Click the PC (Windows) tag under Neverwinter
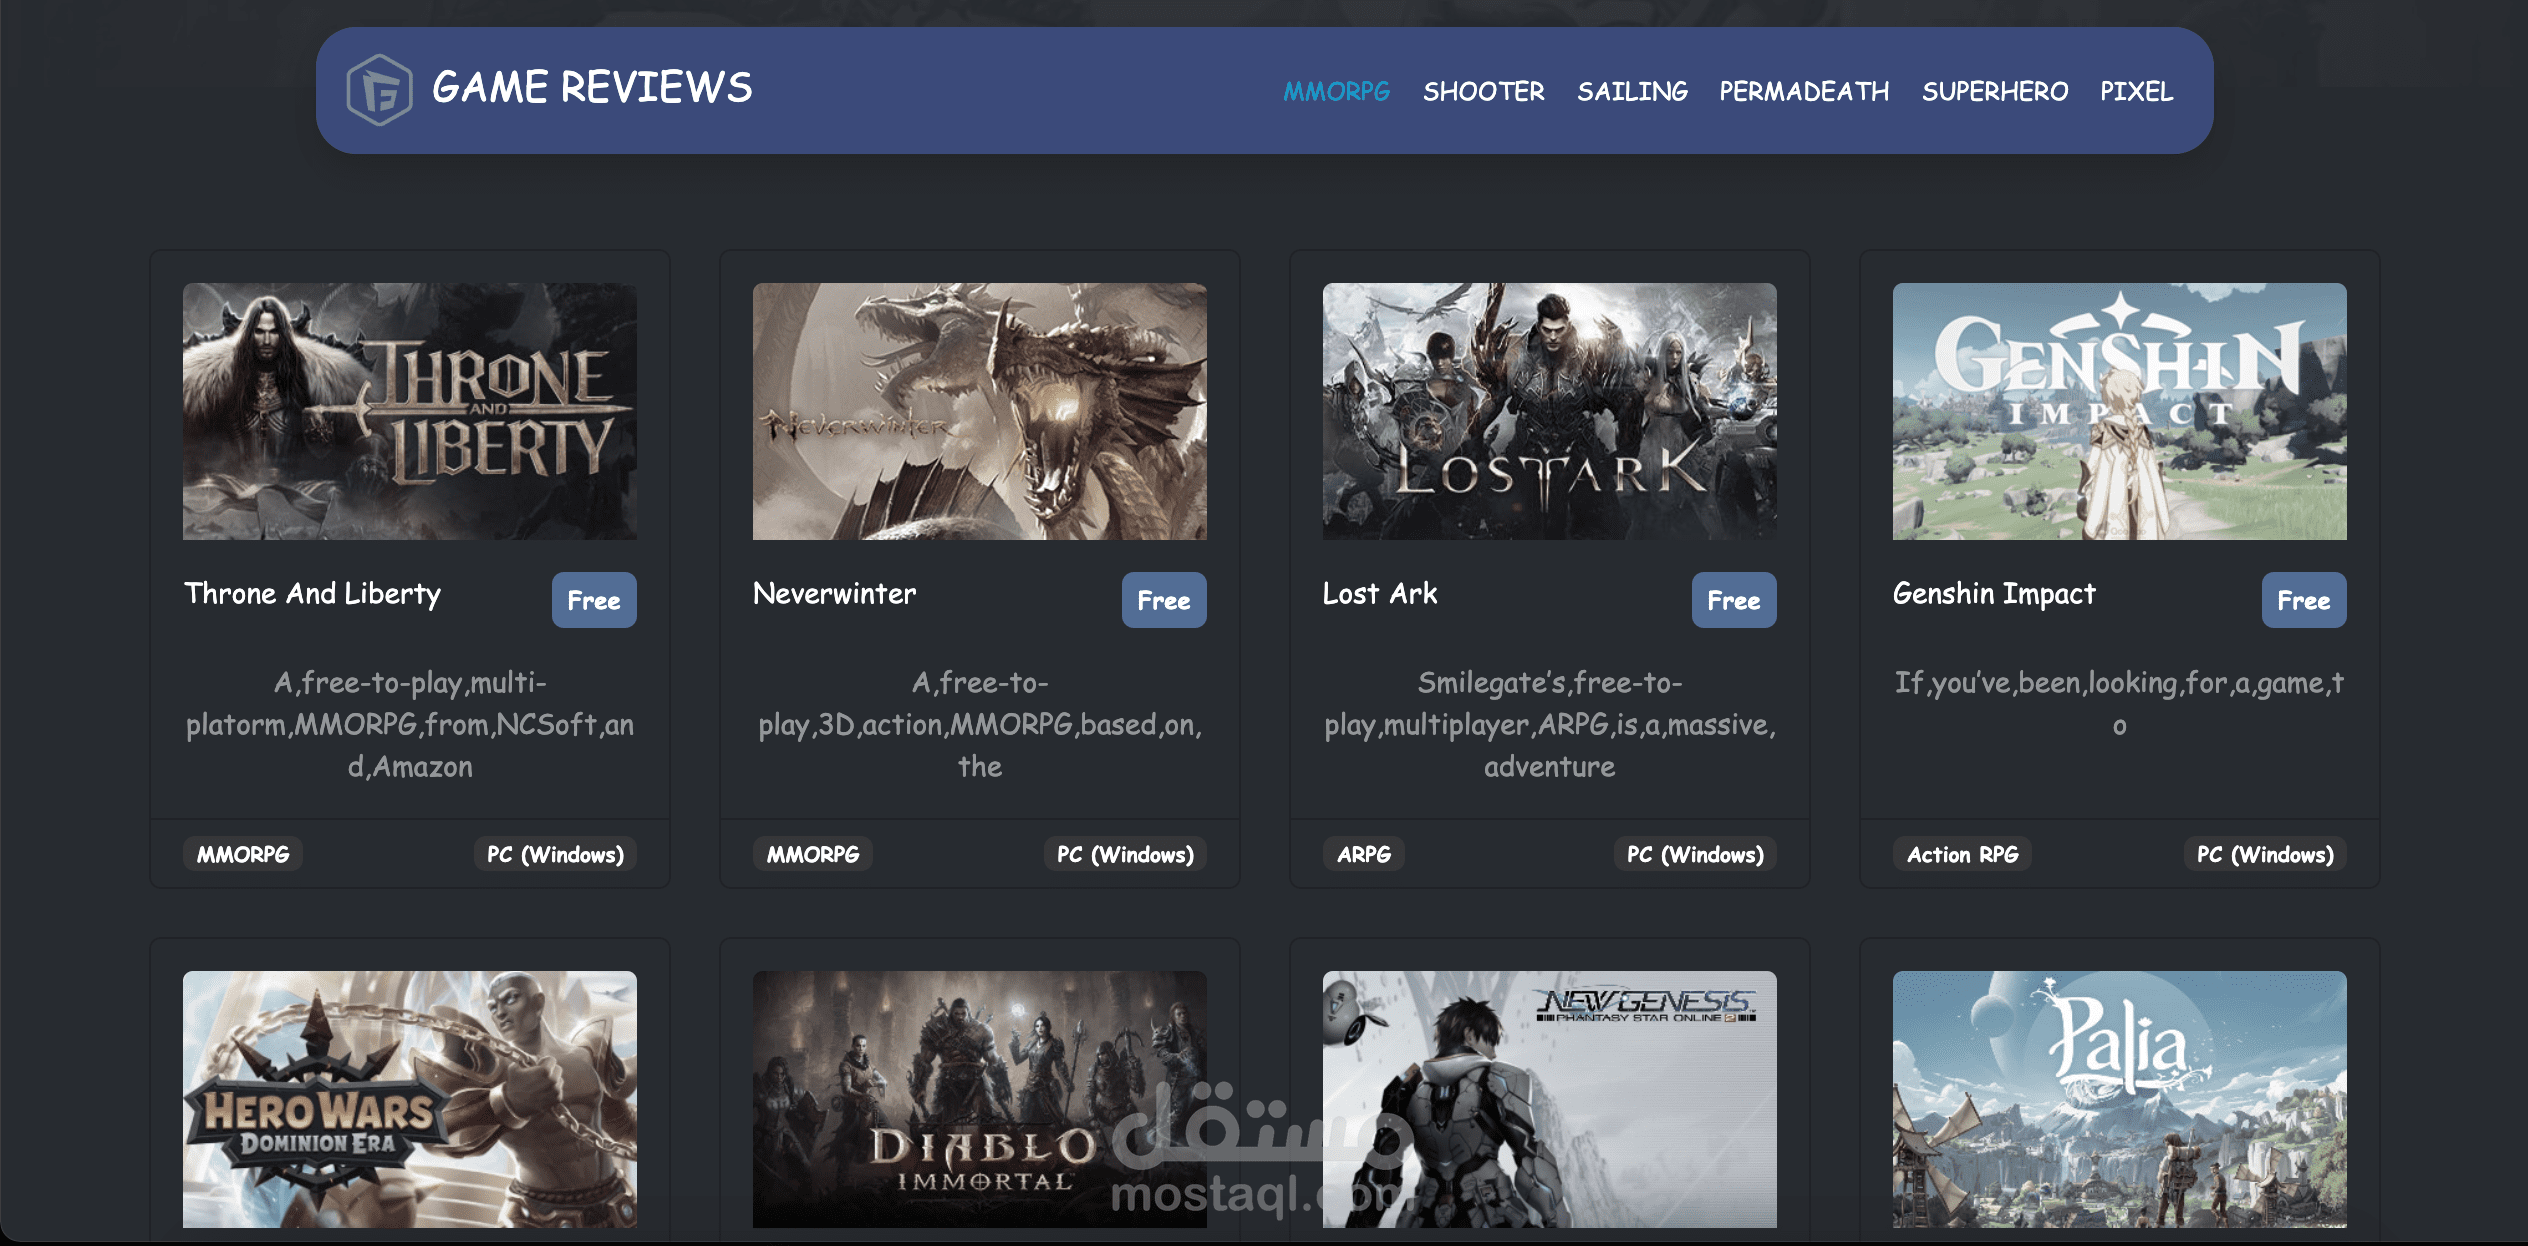This screenshot has width=2528, height=1246. (1125, 854)
